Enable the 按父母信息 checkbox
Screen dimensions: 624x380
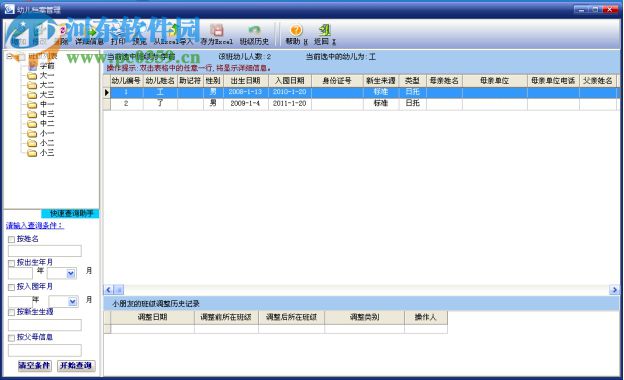tap(12, 338)
